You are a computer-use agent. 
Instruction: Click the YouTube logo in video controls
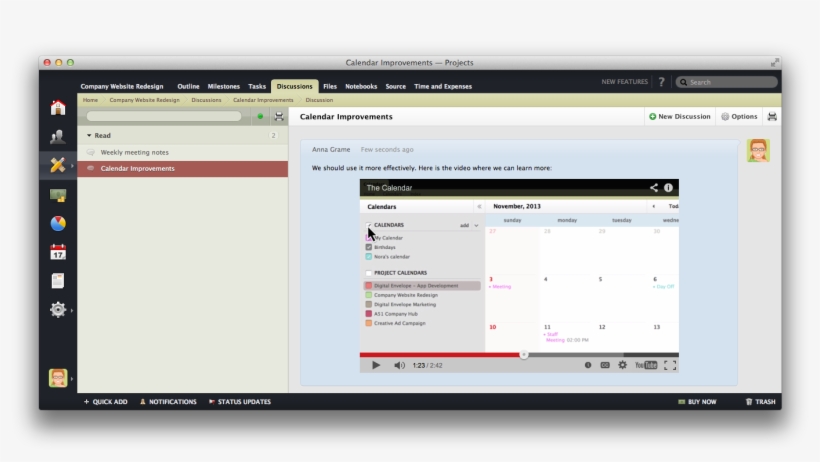click(x=646, y=365)
